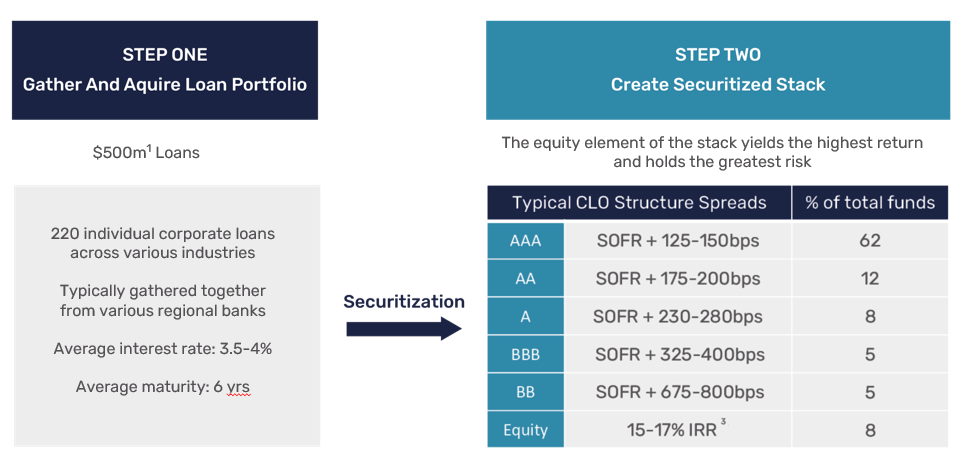Select the AA tranche label cell

pos(525,279)
